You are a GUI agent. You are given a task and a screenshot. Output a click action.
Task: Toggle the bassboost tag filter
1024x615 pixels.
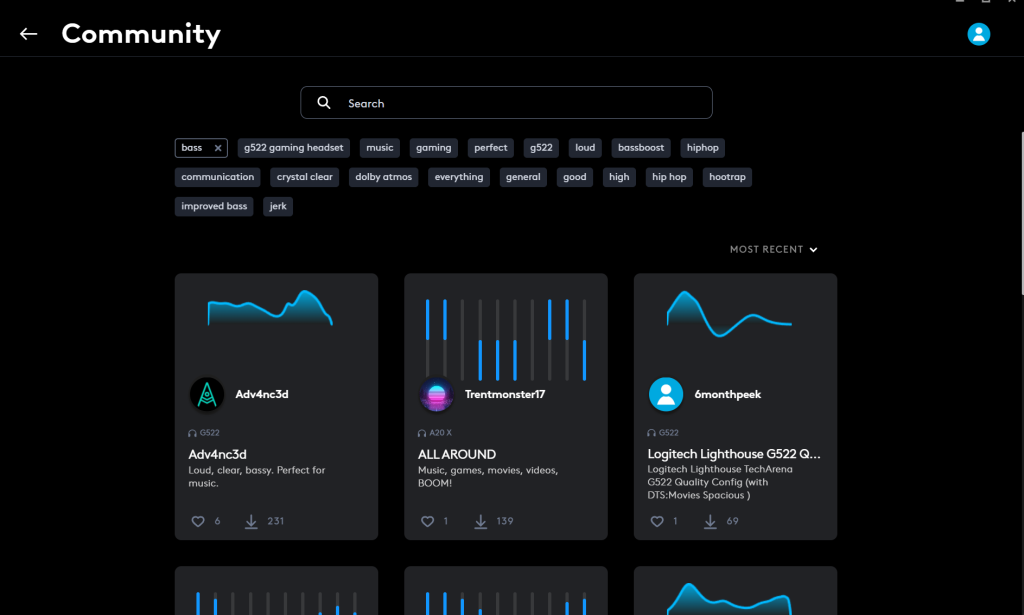click(x=641, y=148)
